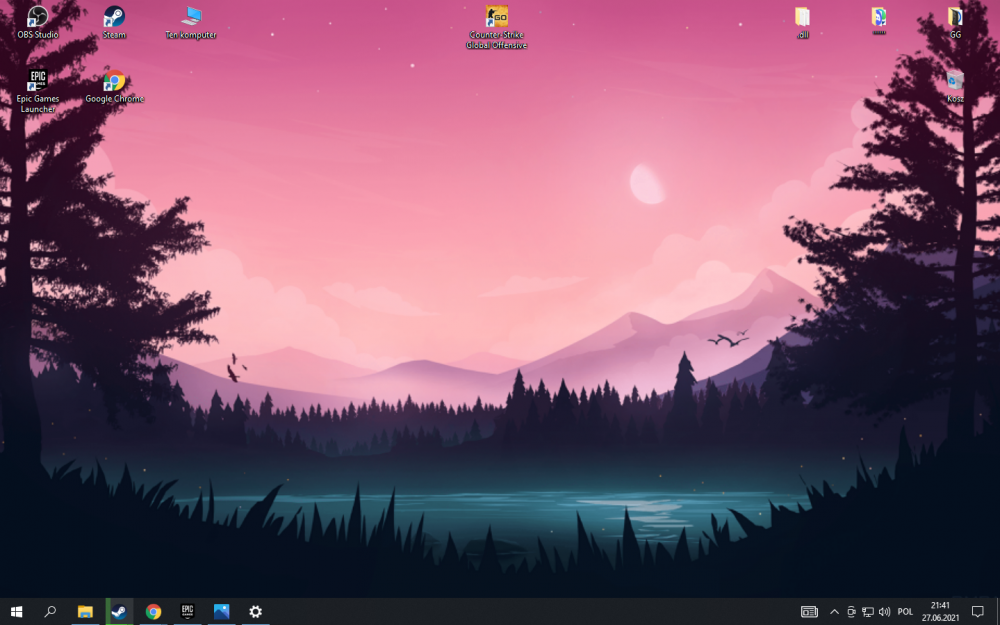This screenshot has width=1000, height=625.
Task: Open Google Chrome from the taskbar
Action: click(x=153, y=612)
